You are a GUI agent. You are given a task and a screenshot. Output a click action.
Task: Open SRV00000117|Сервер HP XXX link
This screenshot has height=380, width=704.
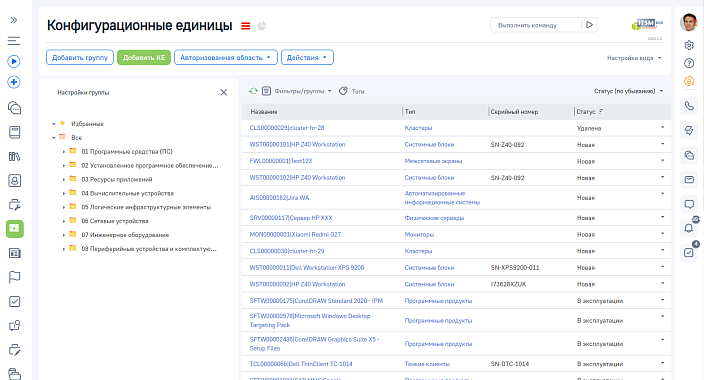[291, 218]
